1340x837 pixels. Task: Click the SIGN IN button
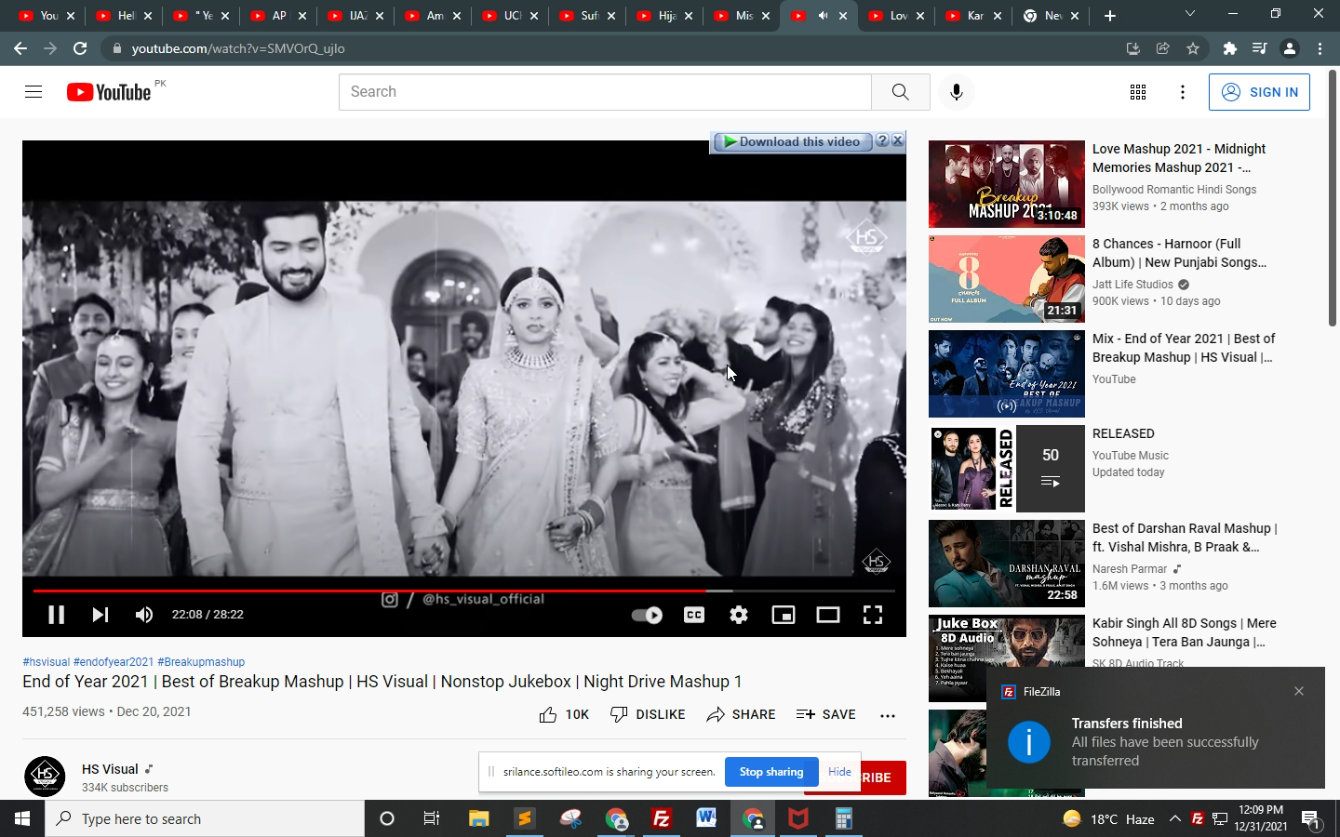click(x=1259, y=92)
